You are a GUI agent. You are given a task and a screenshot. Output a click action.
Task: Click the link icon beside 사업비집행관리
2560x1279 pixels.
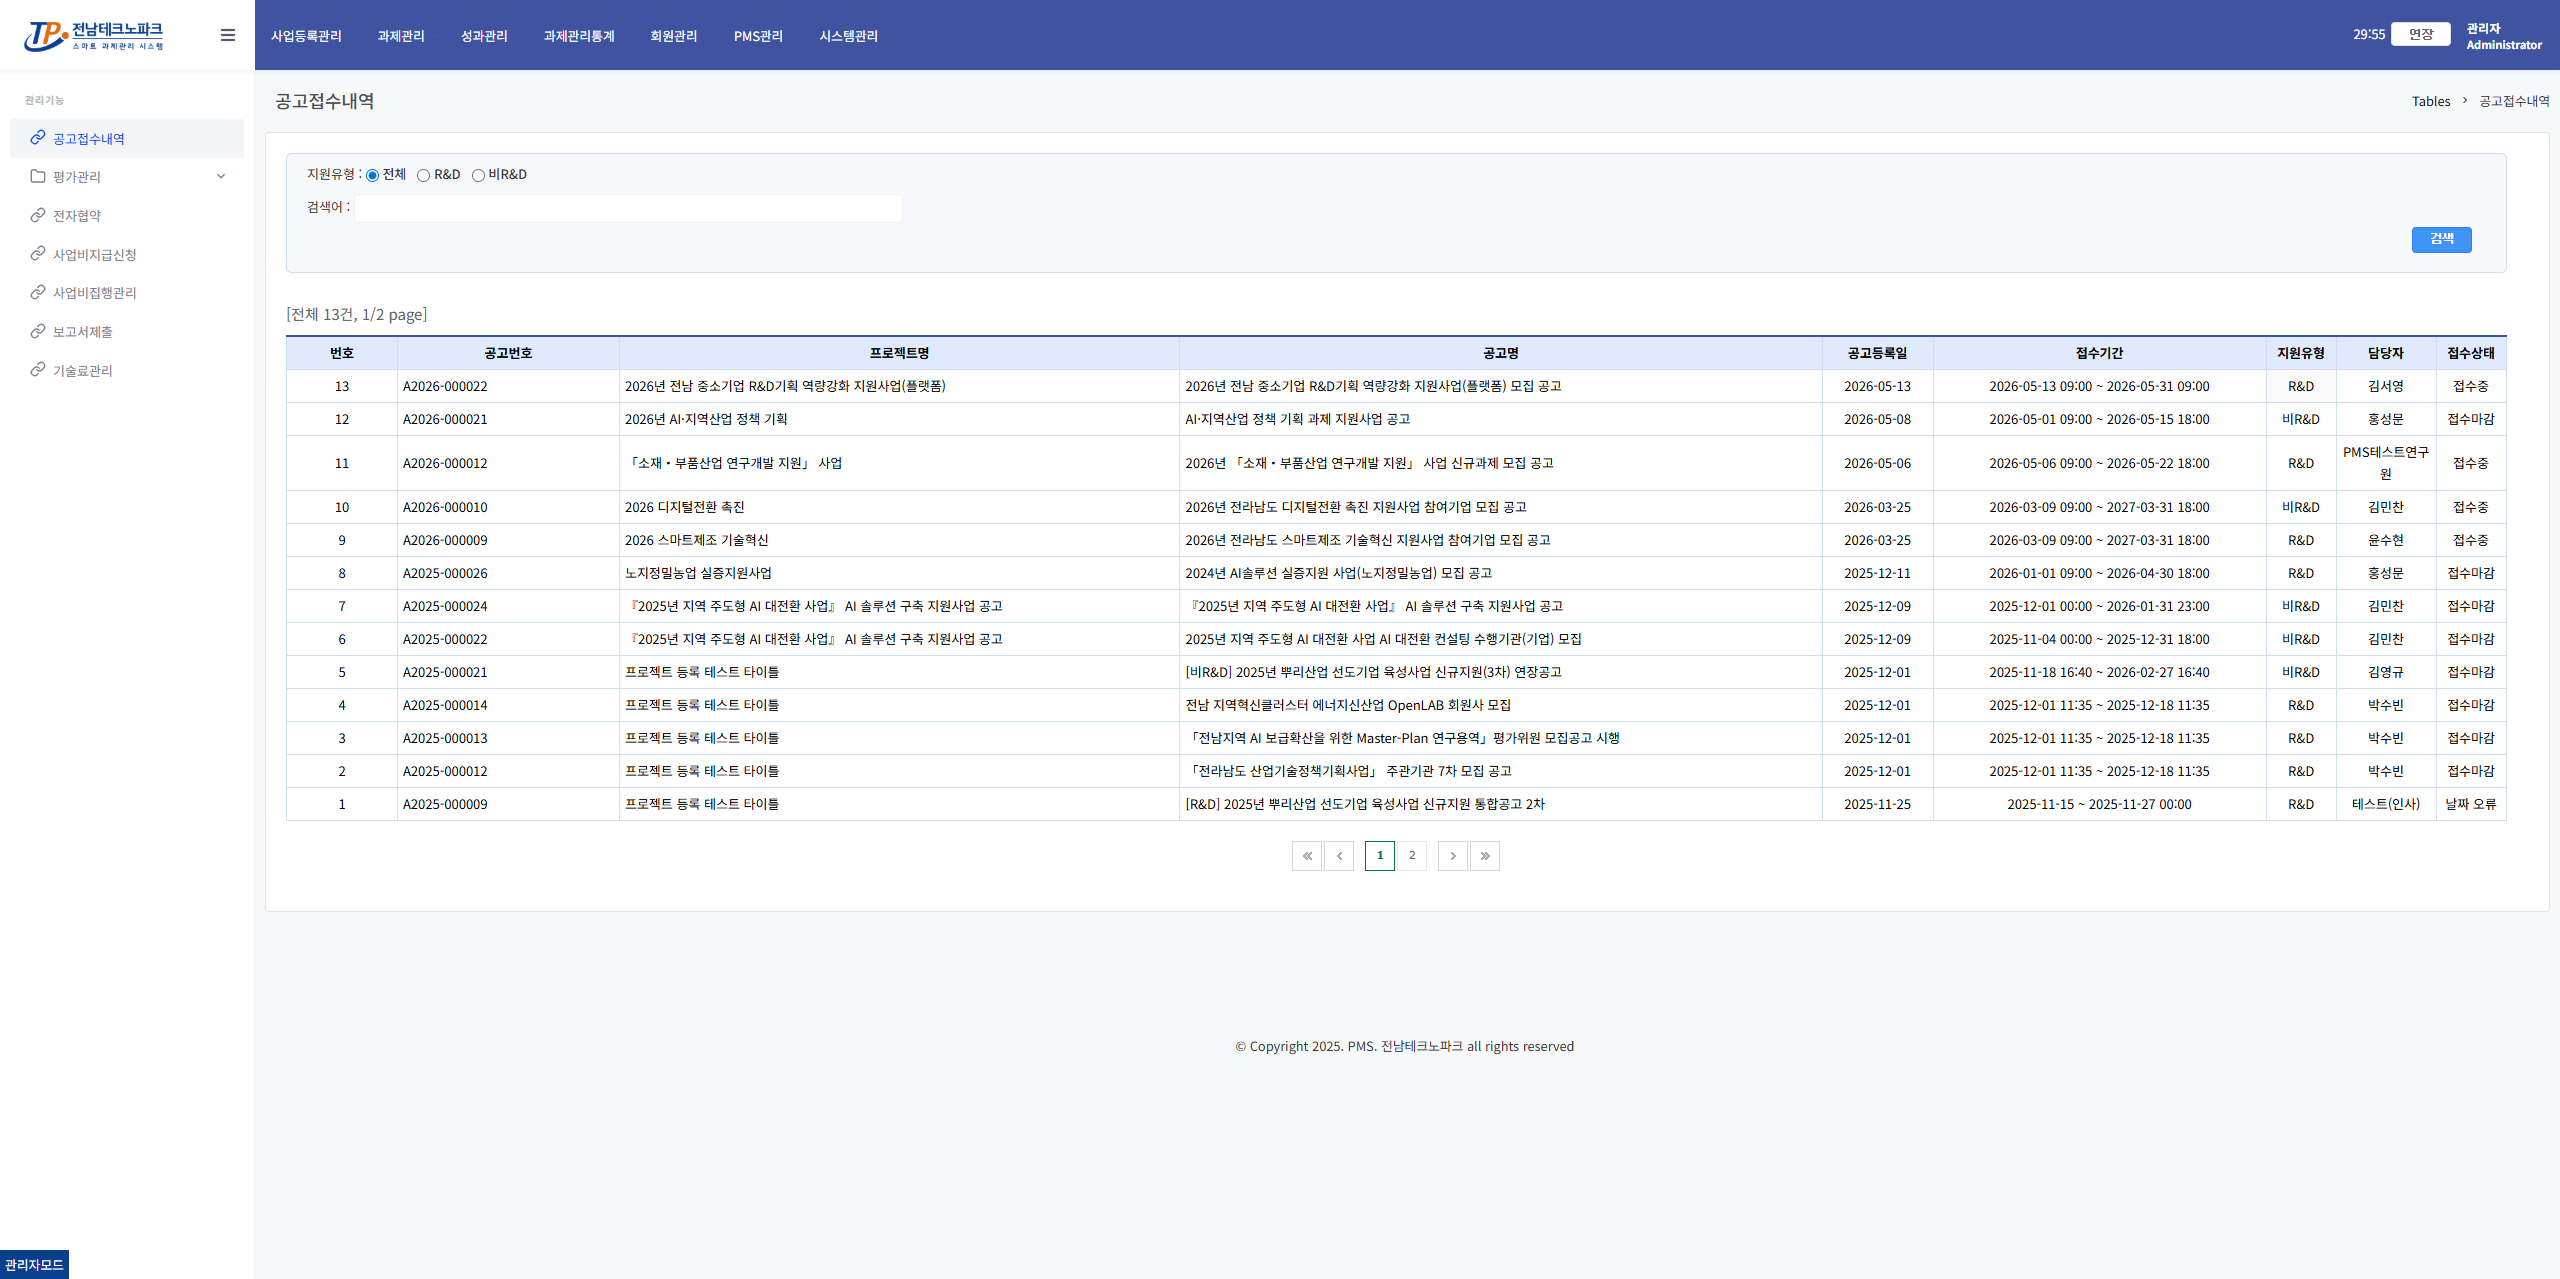[x=38, y=292]
